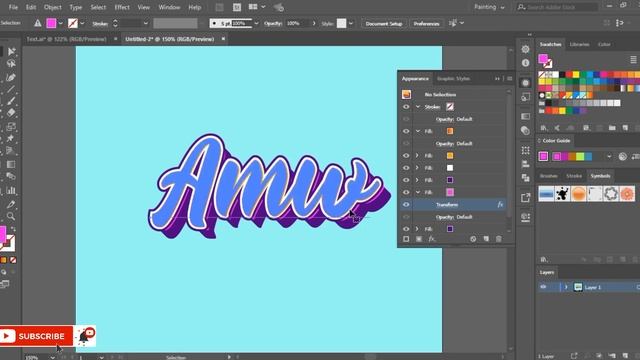Switch to first document tab at 122%
The width and height of the screenshot is (640, 360).
tap(67, 39)
